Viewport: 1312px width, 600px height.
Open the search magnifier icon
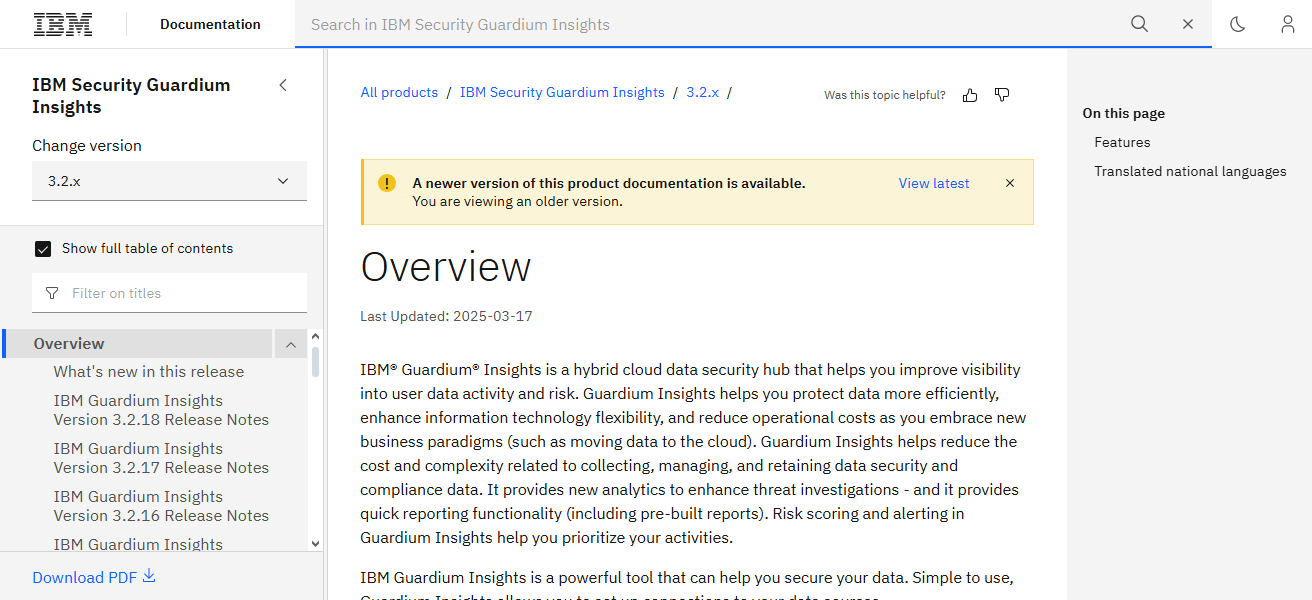(1139, 23)
